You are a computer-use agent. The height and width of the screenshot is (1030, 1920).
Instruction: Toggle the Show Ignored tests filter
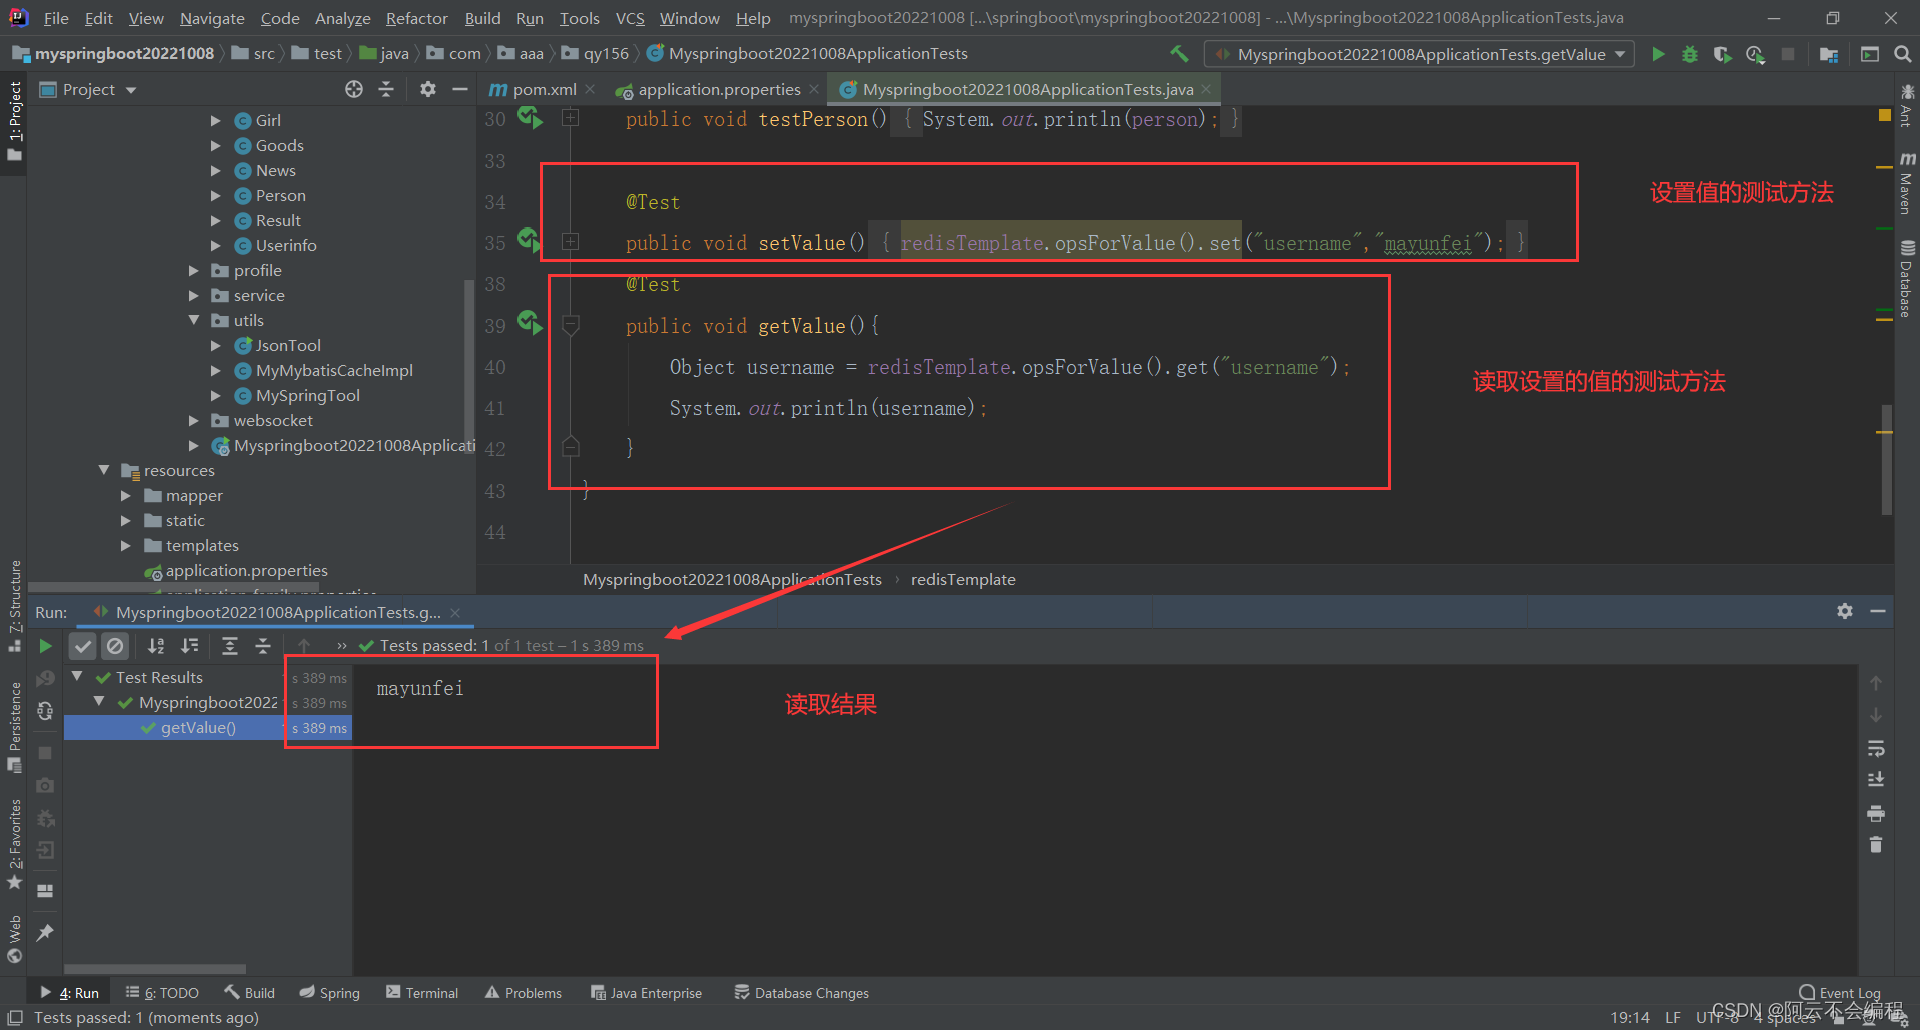click(x=115, y=646)
